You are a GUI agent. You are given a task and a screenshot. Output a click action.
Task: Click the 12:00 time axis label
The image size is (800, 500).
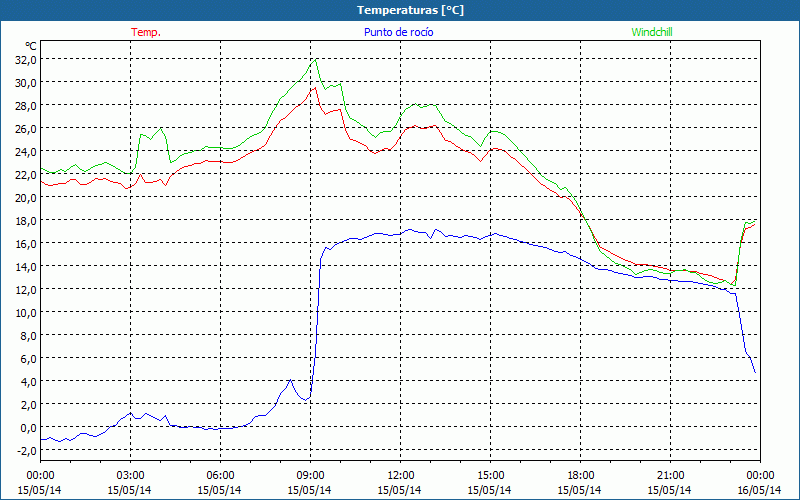coord(401,476)
